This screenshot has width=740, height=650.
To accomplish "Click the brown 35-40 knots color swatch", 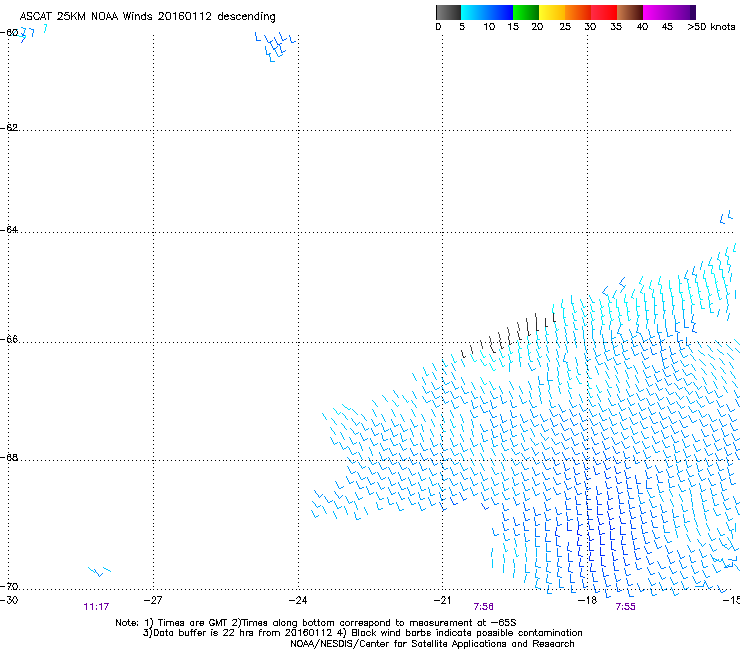I will [x=630, y=12].
